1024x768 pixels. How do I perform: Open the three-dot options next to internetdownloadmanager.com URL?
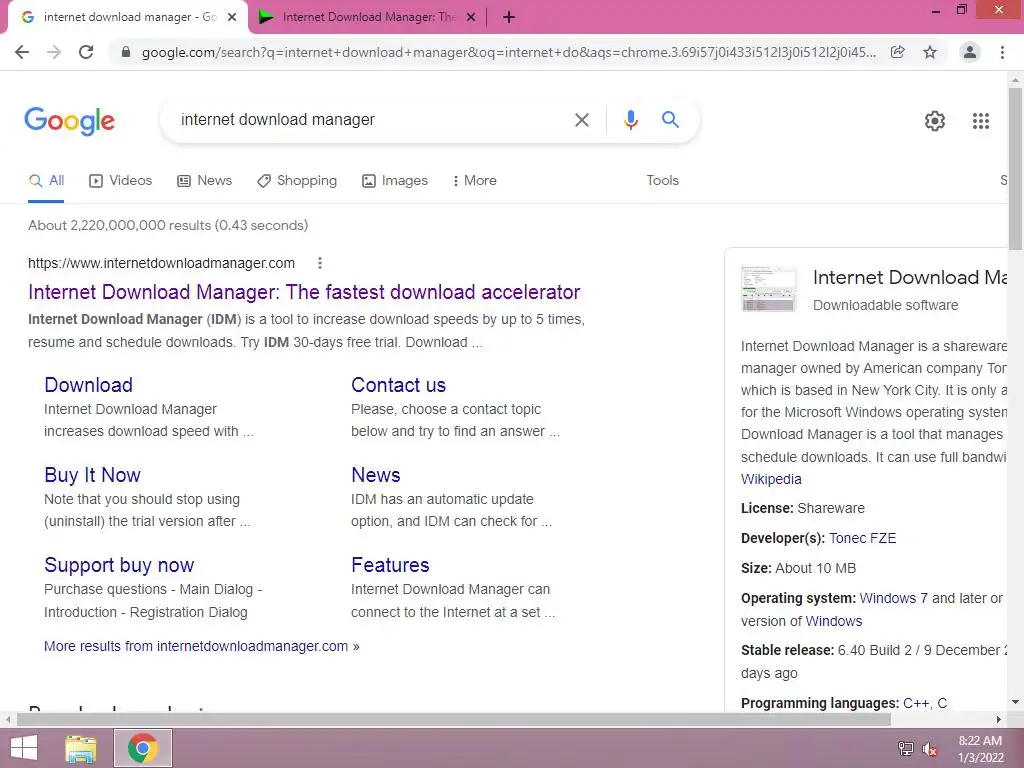tap(319, 263)
